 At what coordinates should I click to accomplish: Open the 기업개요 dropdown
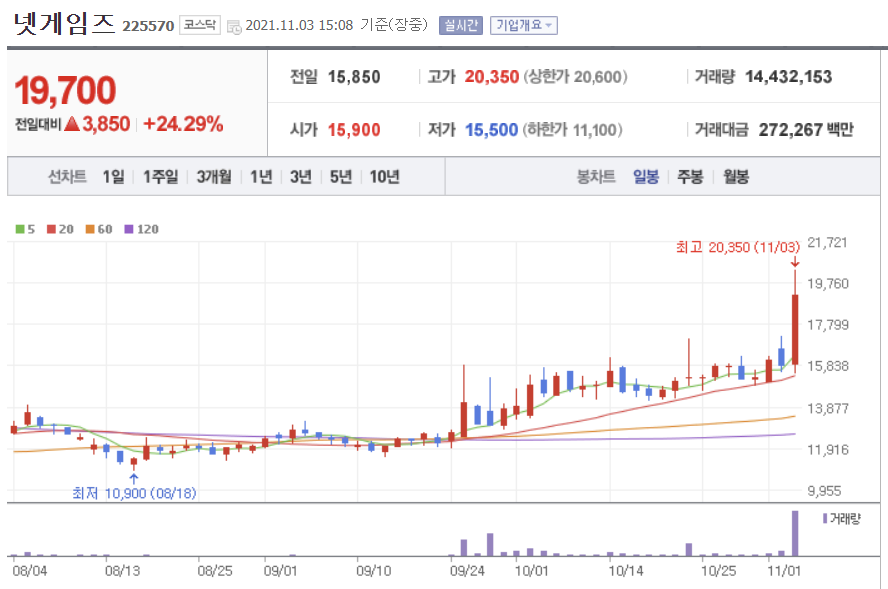(524, 25)
